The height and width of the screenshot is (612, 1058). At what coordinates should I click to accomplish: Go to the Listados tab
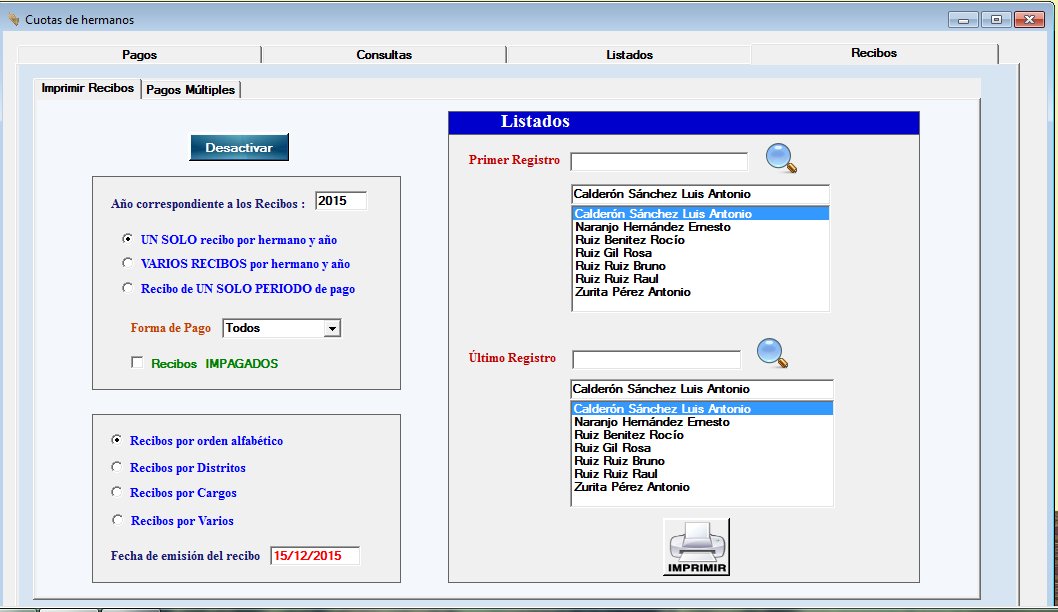629,55
